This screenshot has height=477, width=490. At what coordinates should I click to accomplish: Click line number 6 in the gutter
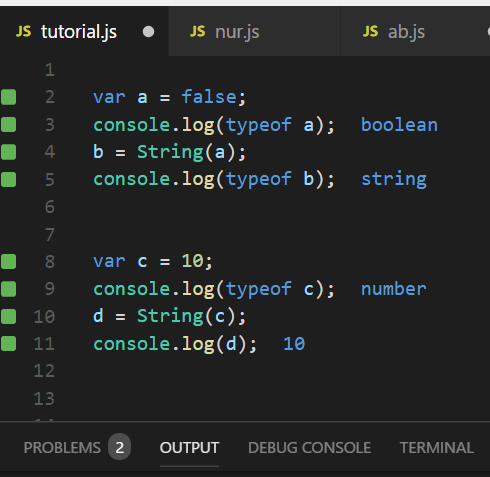tap(50, 207)
